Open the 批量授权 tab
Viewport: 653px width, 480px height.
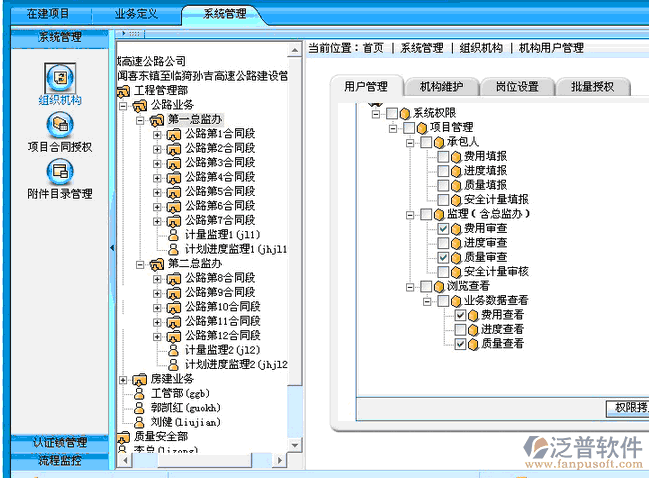(x=593, y=87)
